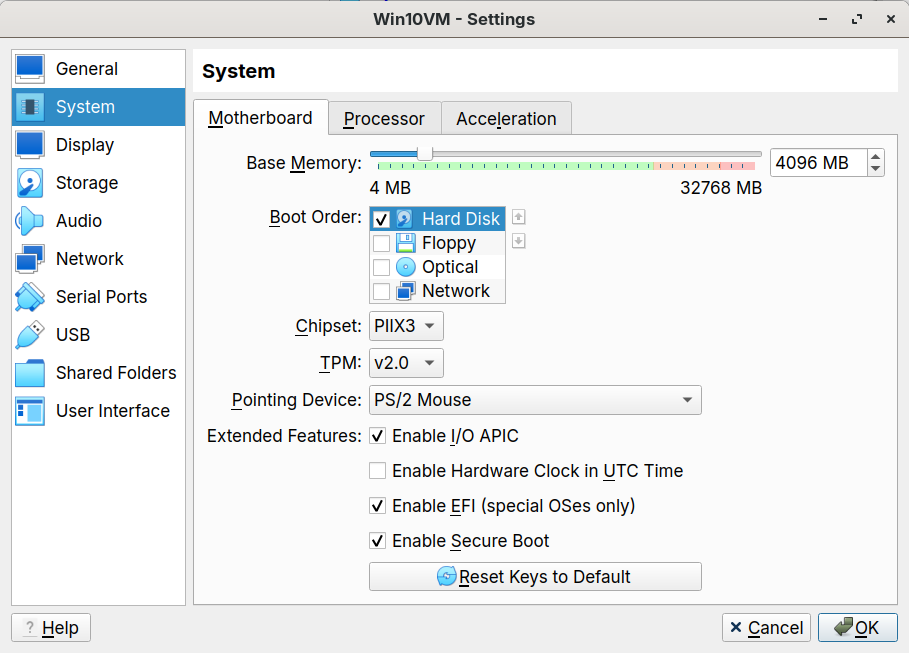The width and height of the screenshot is (909, 653).
Task: Select the Display category icon
Action: [x=30, y=145]
